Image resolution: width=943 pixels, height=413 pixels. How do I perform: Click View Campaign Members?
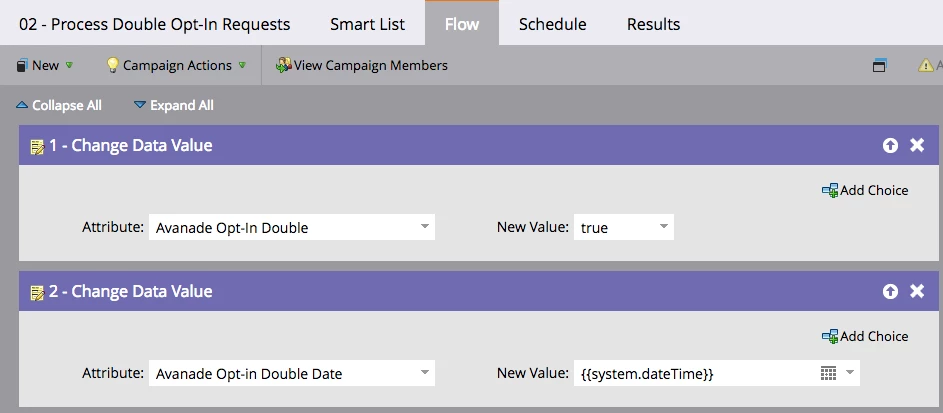362,66
